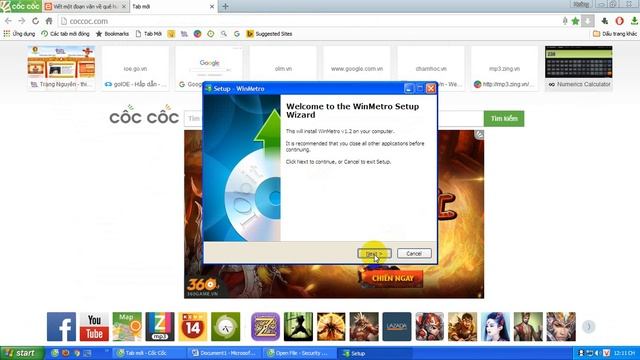Click the microphone icon in address bar
The image size is (640, 360).
(565, 21)
